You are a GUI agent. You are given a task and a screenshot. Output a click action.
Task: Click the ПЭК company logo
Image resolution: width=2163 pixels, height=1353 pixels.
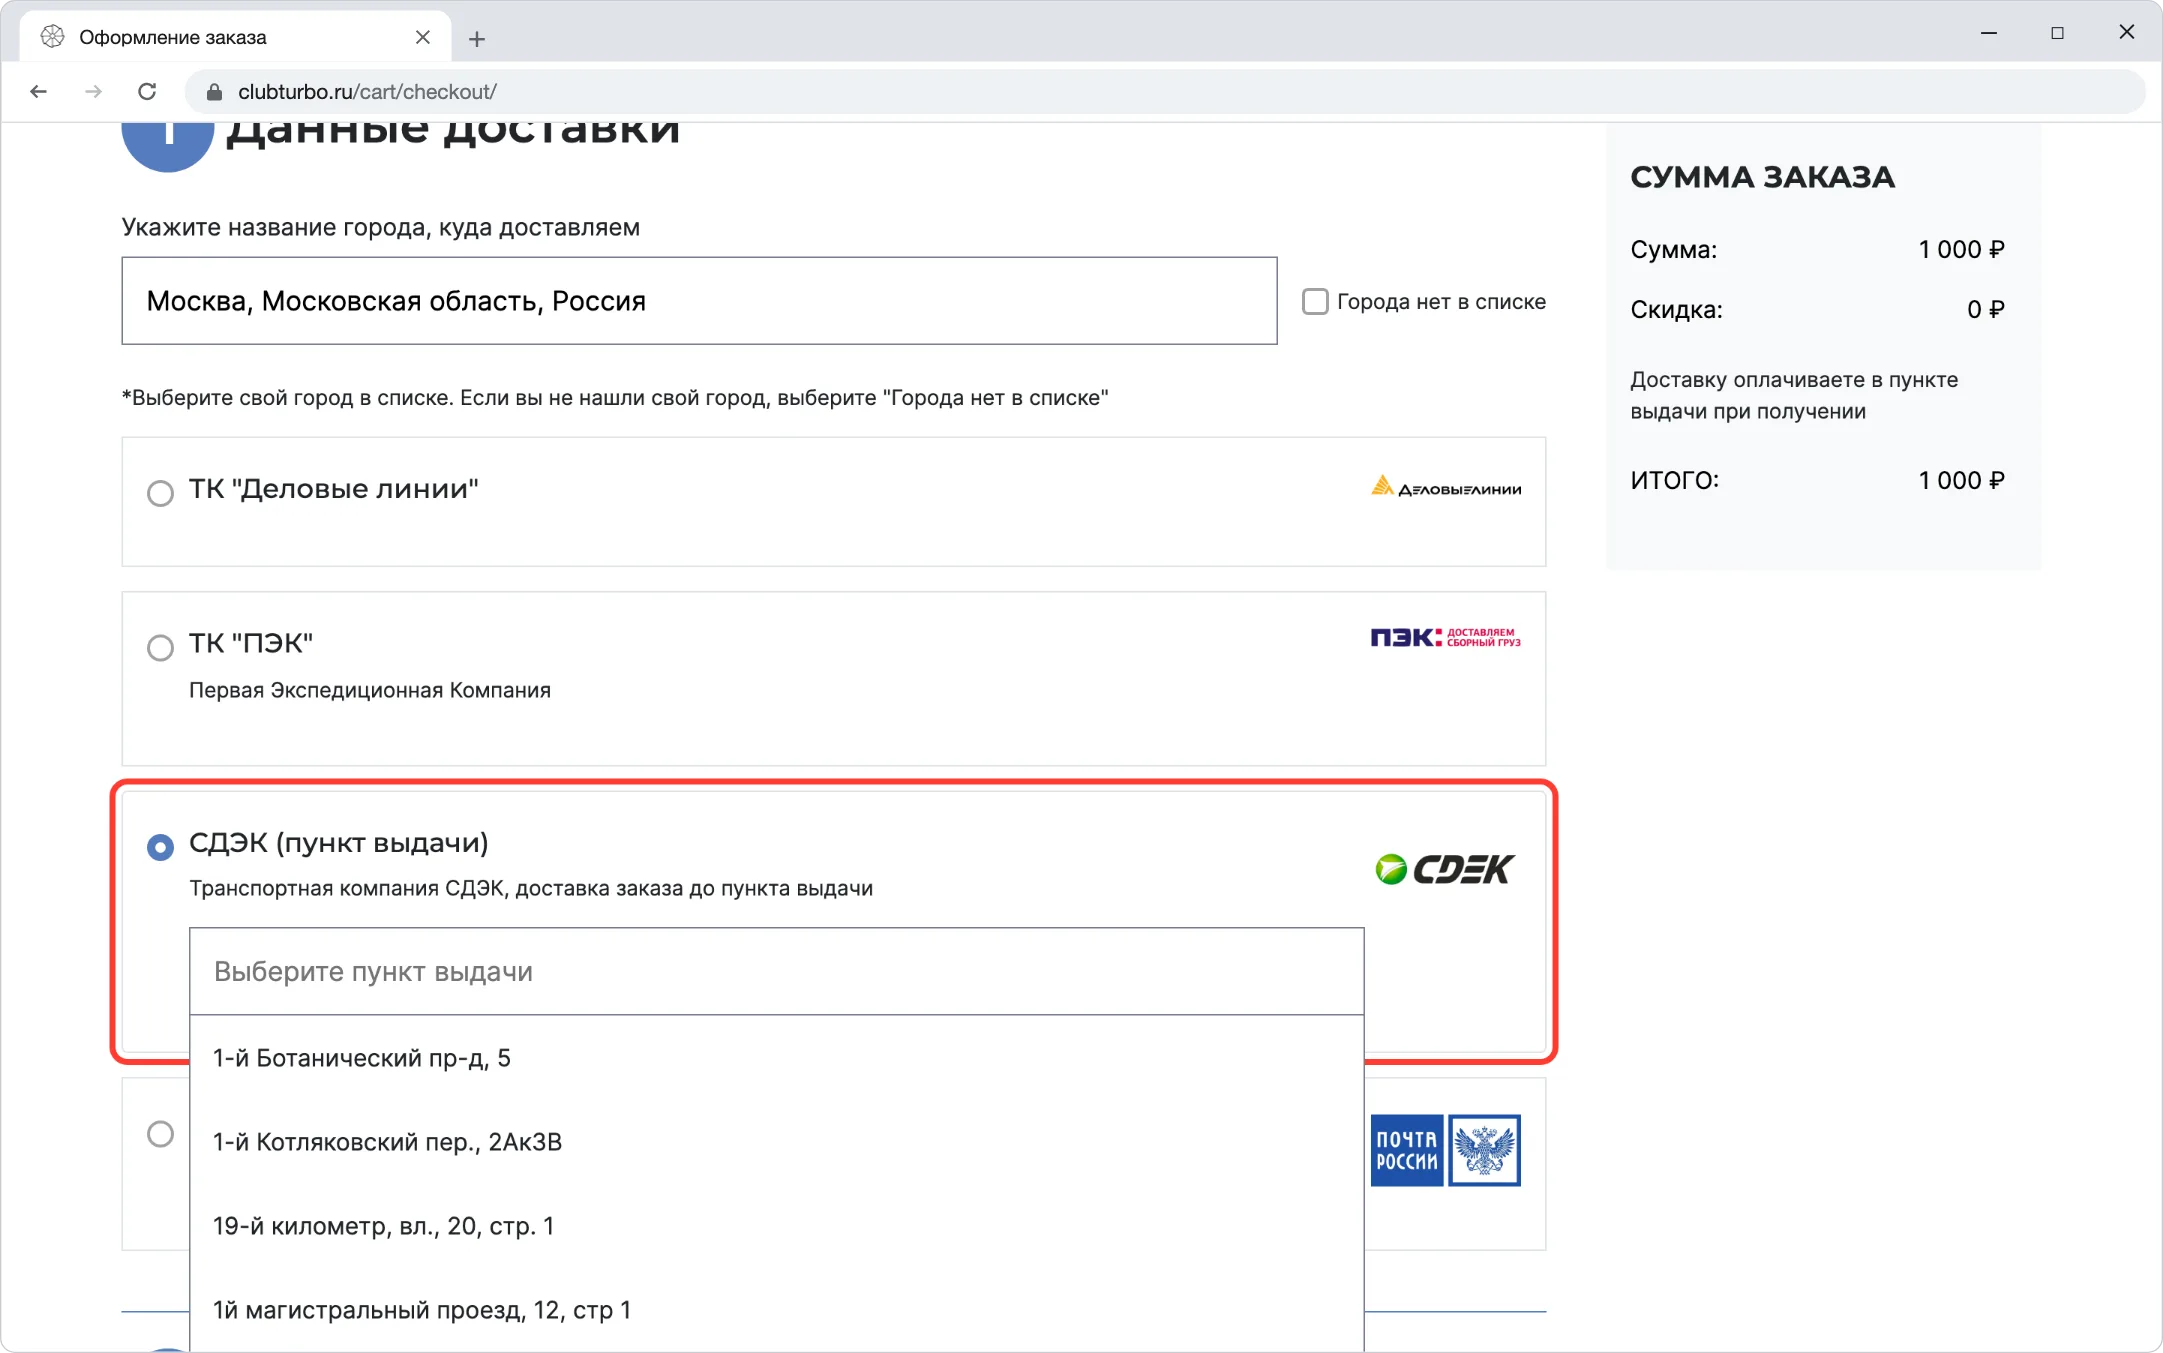coord(1446,638)
